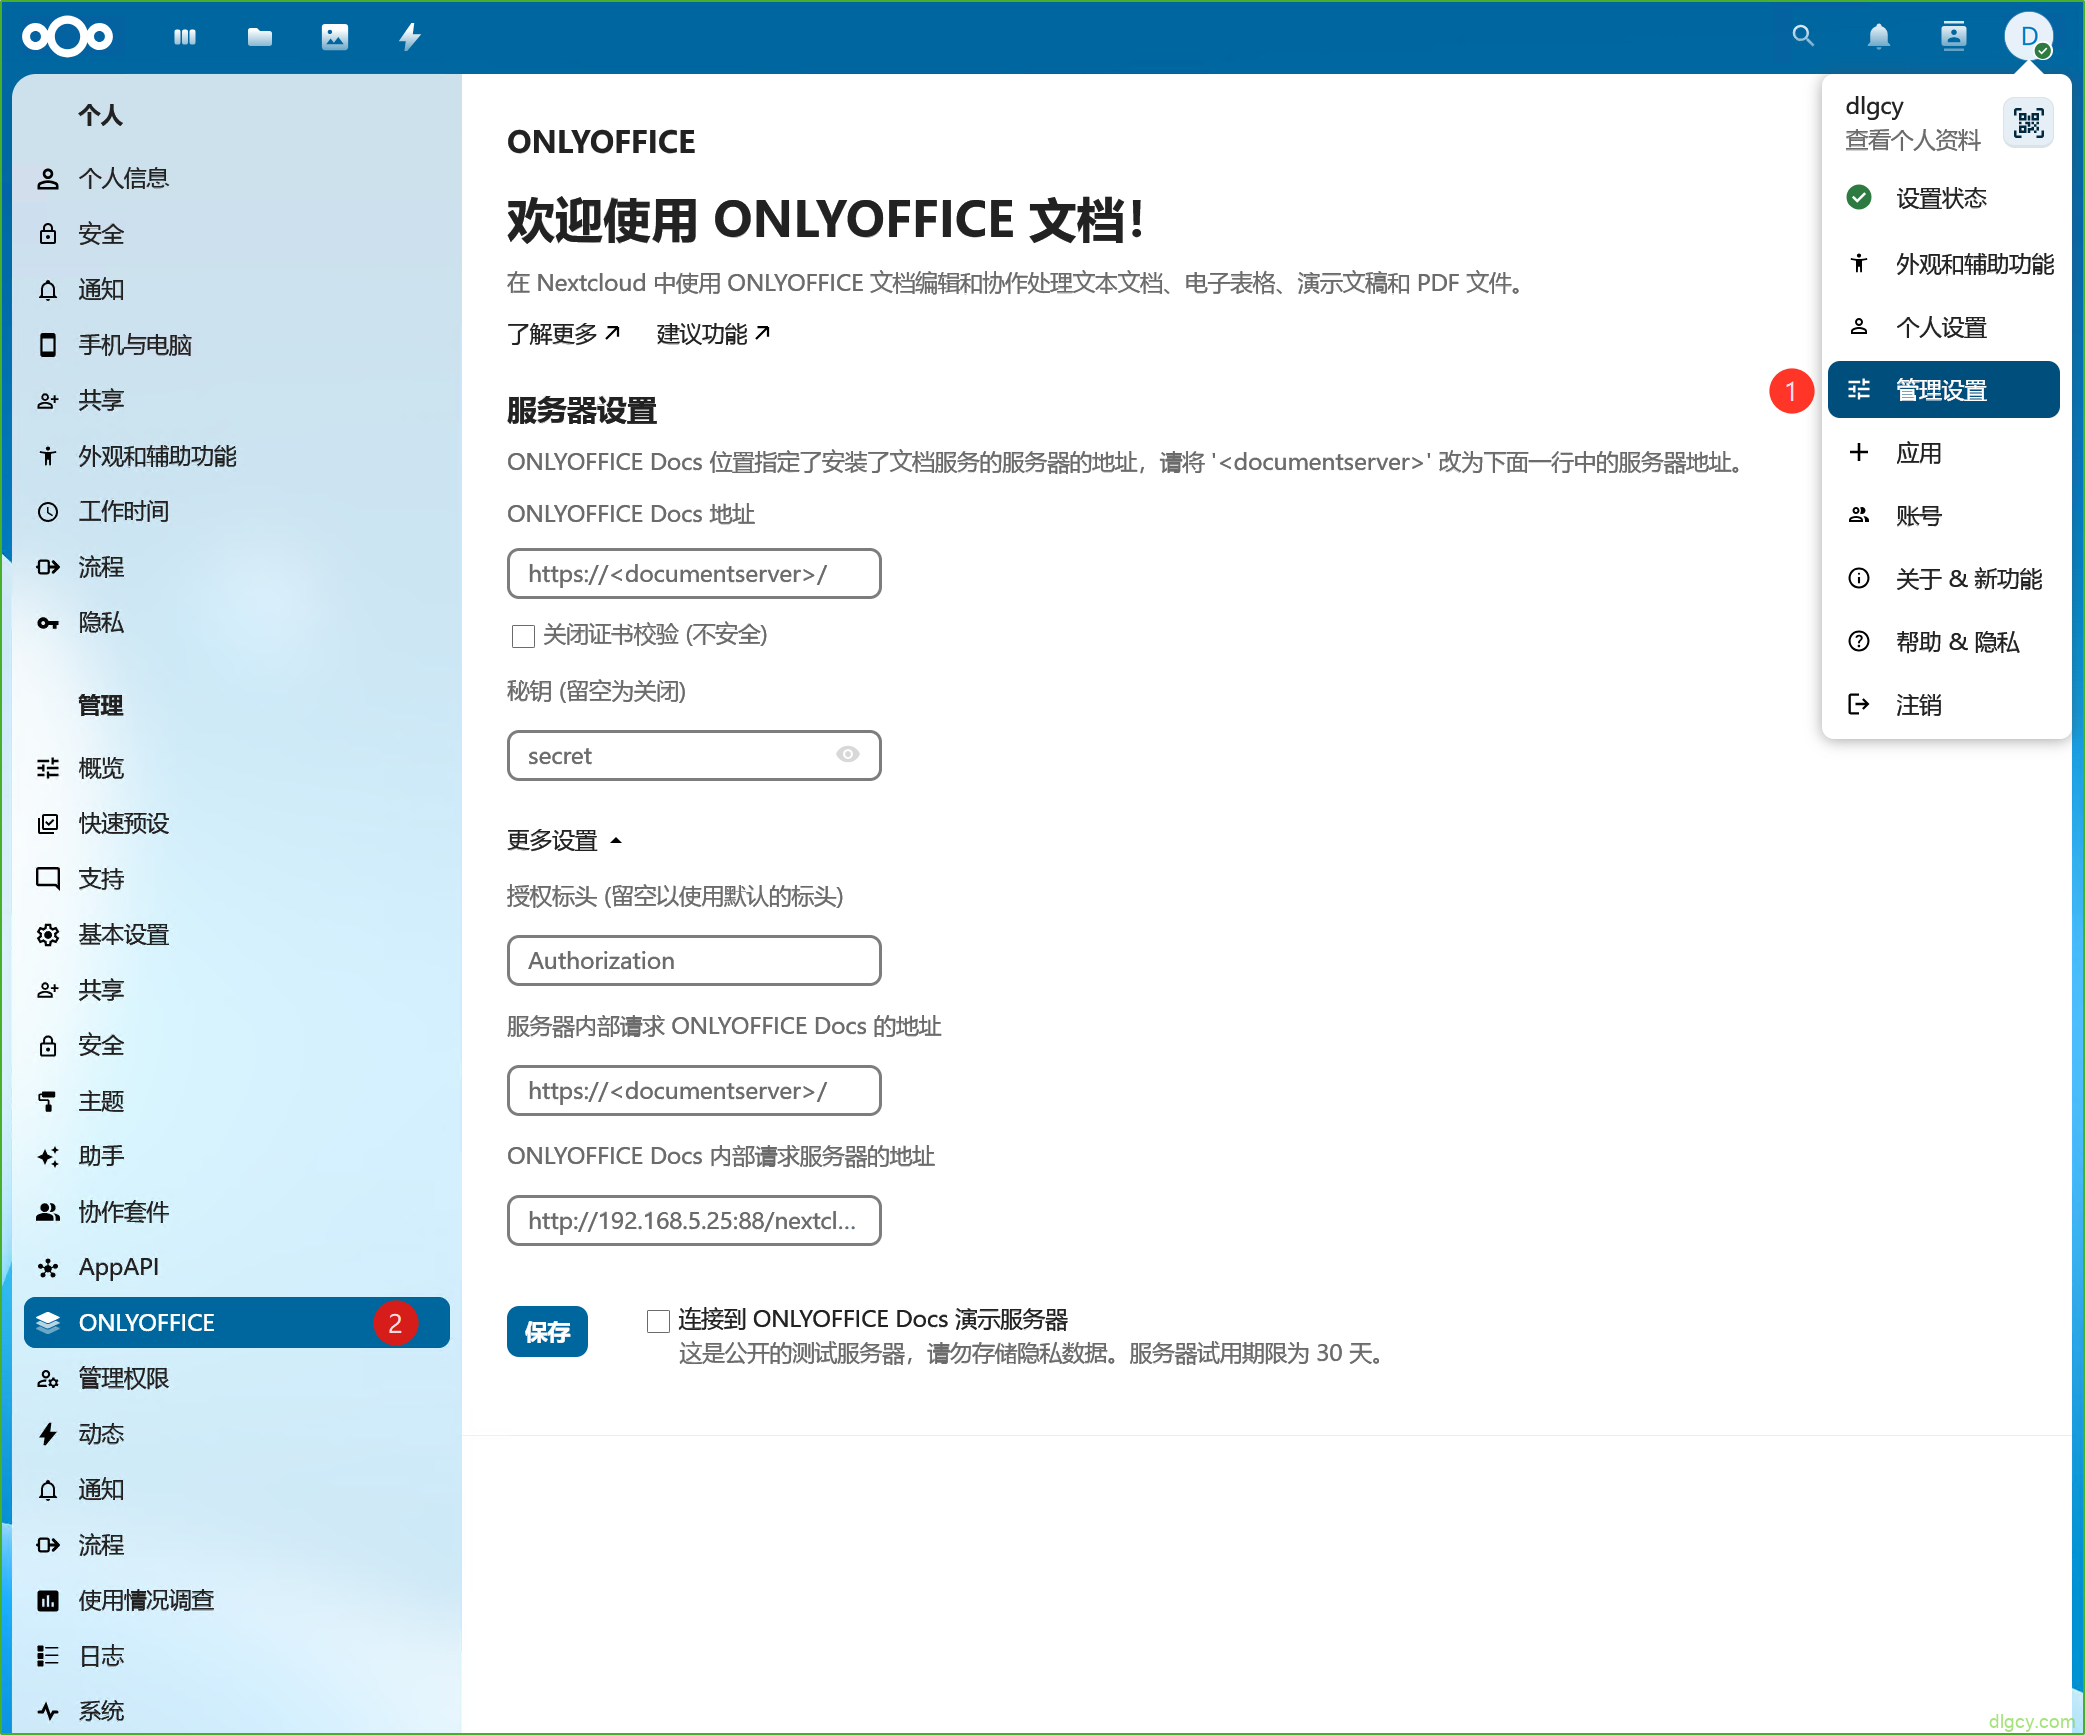Open the 了解更多 link
Image resolution: width=2085 pixels, height=1735 pixels.
pyautogui.click(x=564, y=334)
